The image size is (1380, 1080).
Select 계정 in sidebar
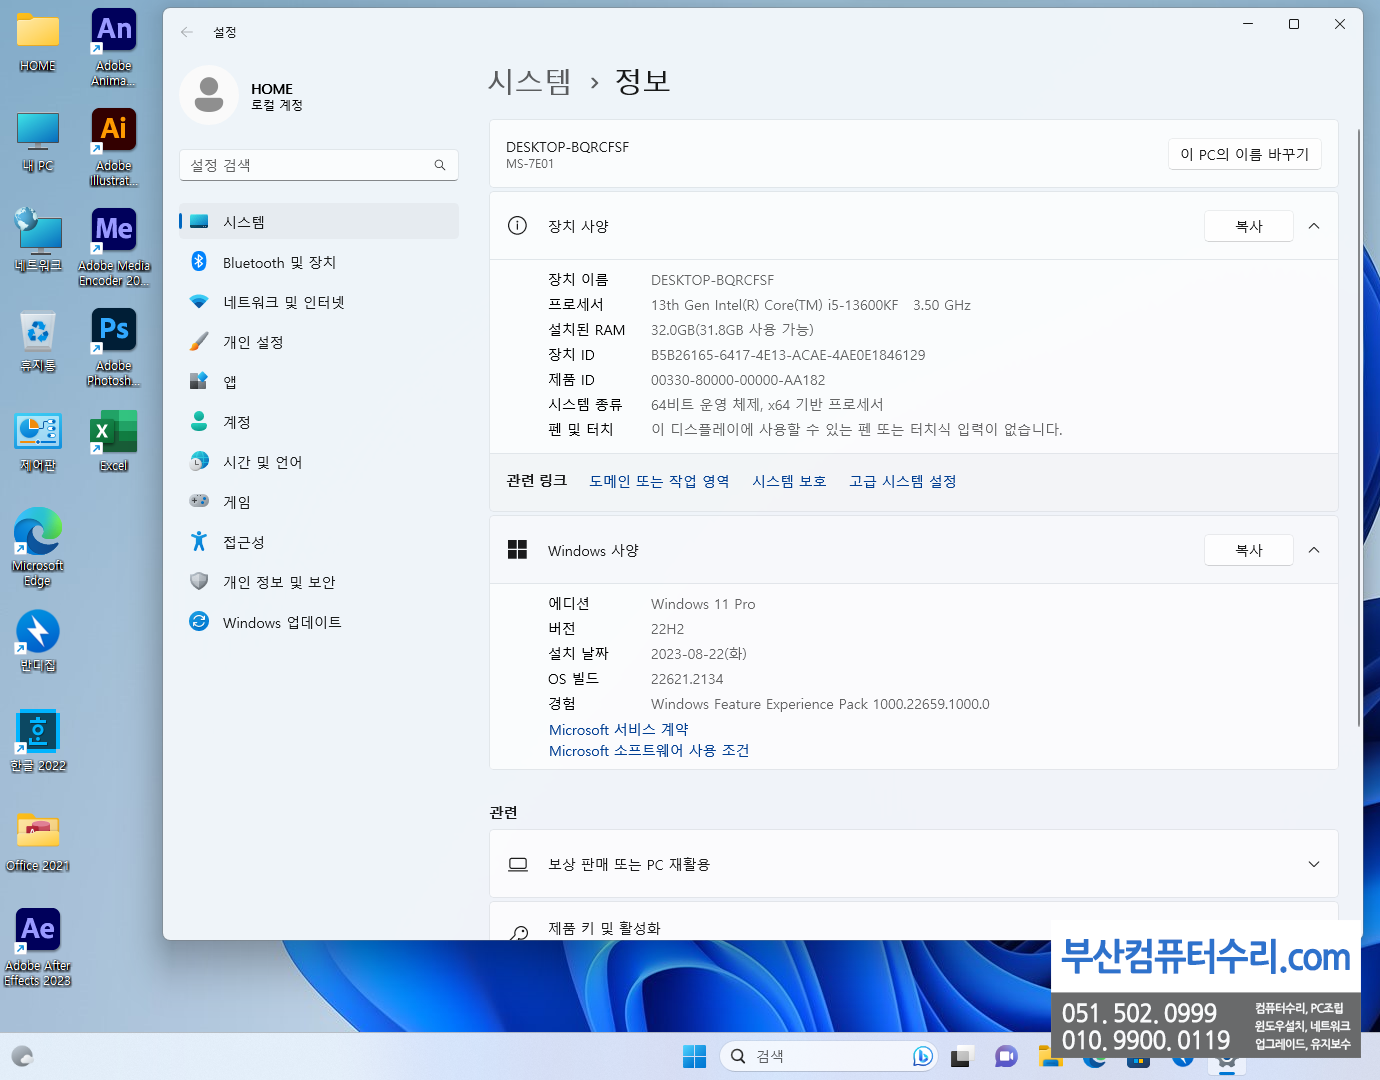pos(319,422)
